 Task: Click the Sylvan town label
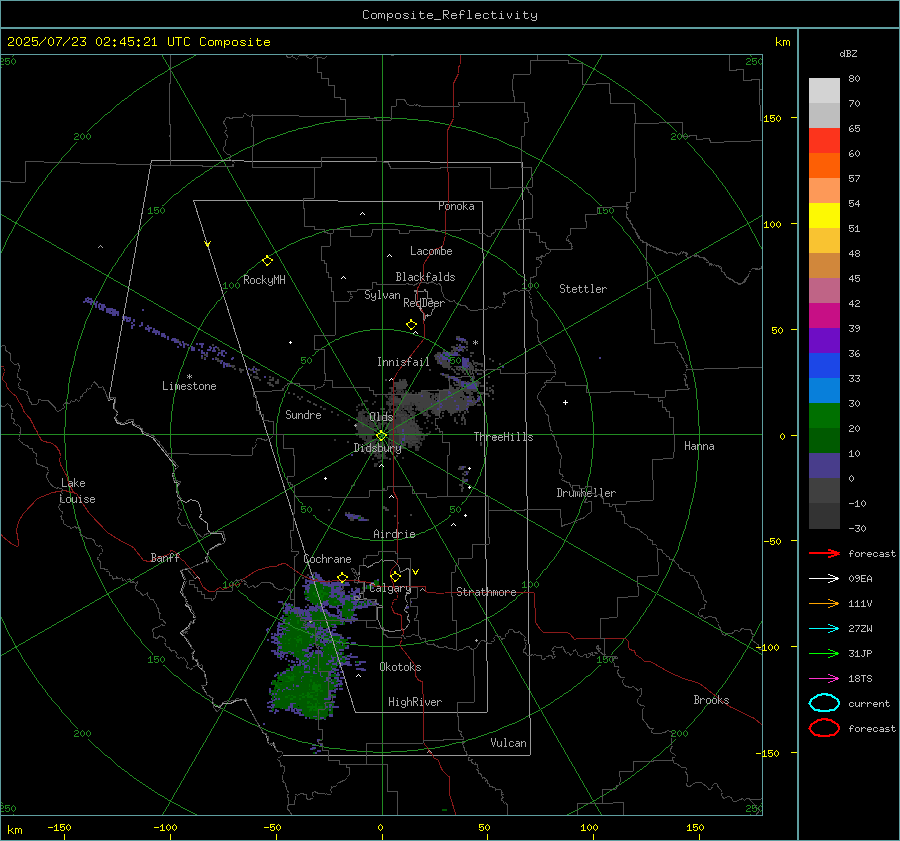pyautogui.click(x=382, y=295)
